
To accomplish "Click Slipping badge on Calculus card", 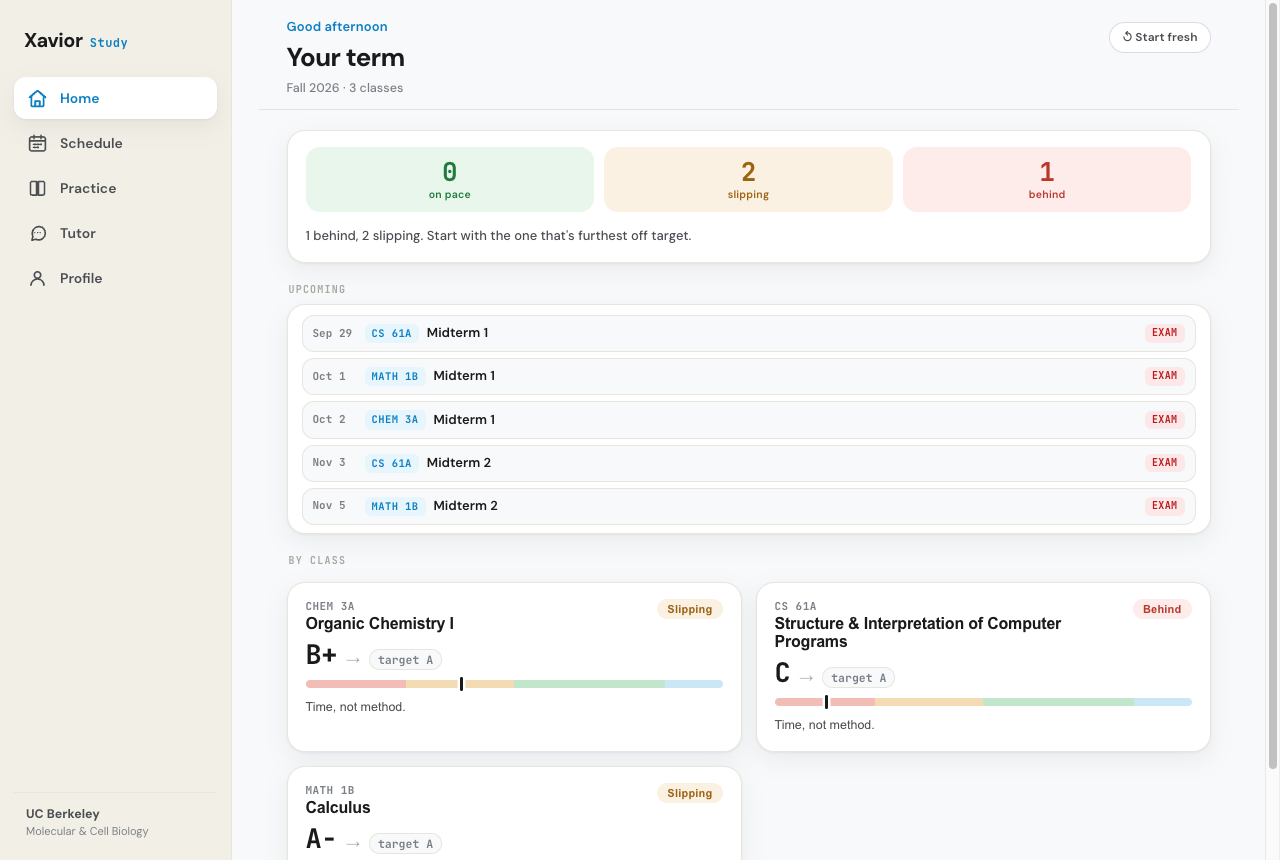I will 690,793.
